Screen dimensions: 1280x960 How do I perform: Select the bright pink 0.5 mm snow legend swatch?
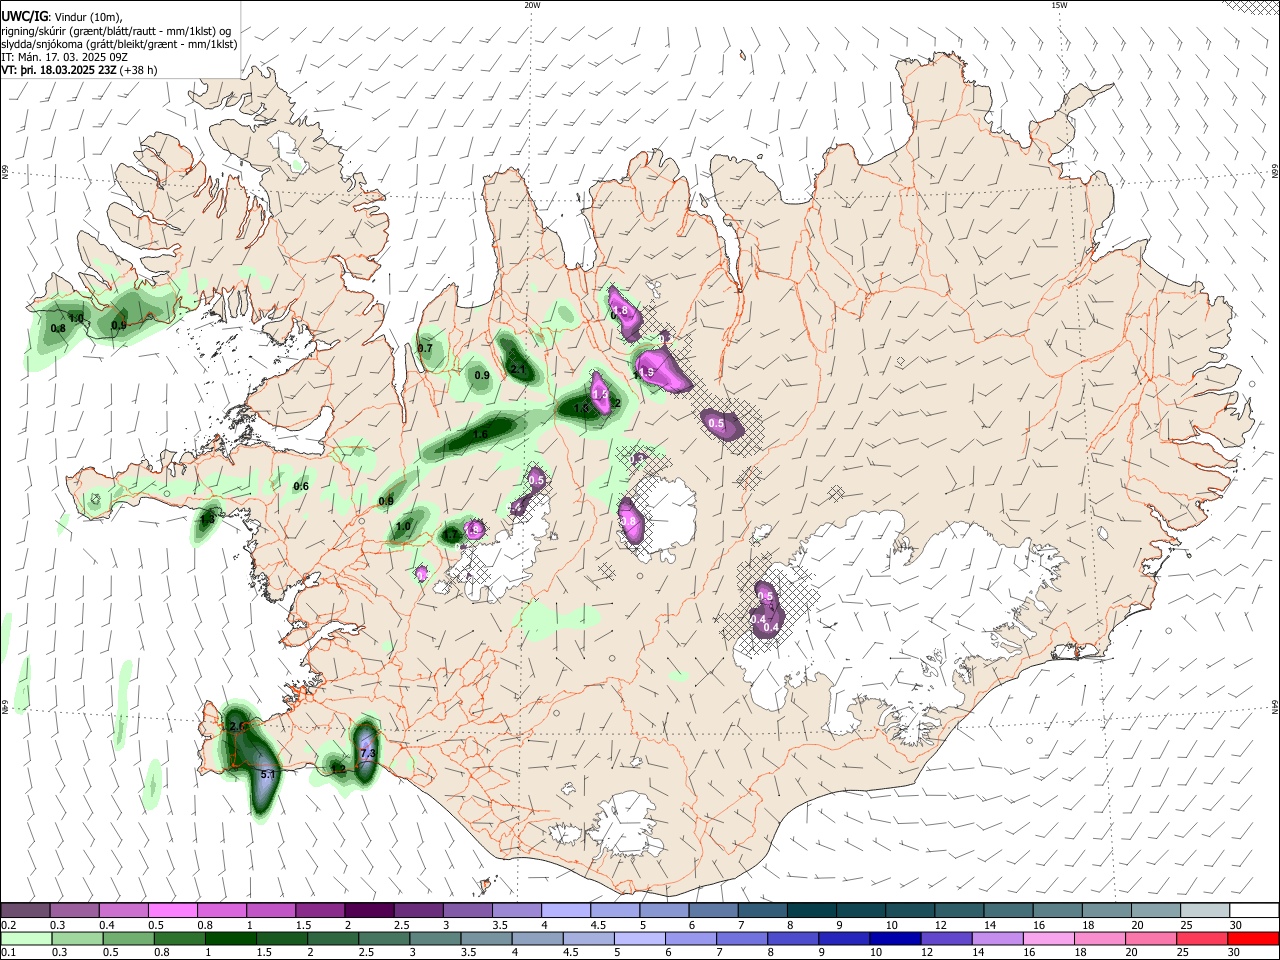pyautogui.click(x=173, y=911)
